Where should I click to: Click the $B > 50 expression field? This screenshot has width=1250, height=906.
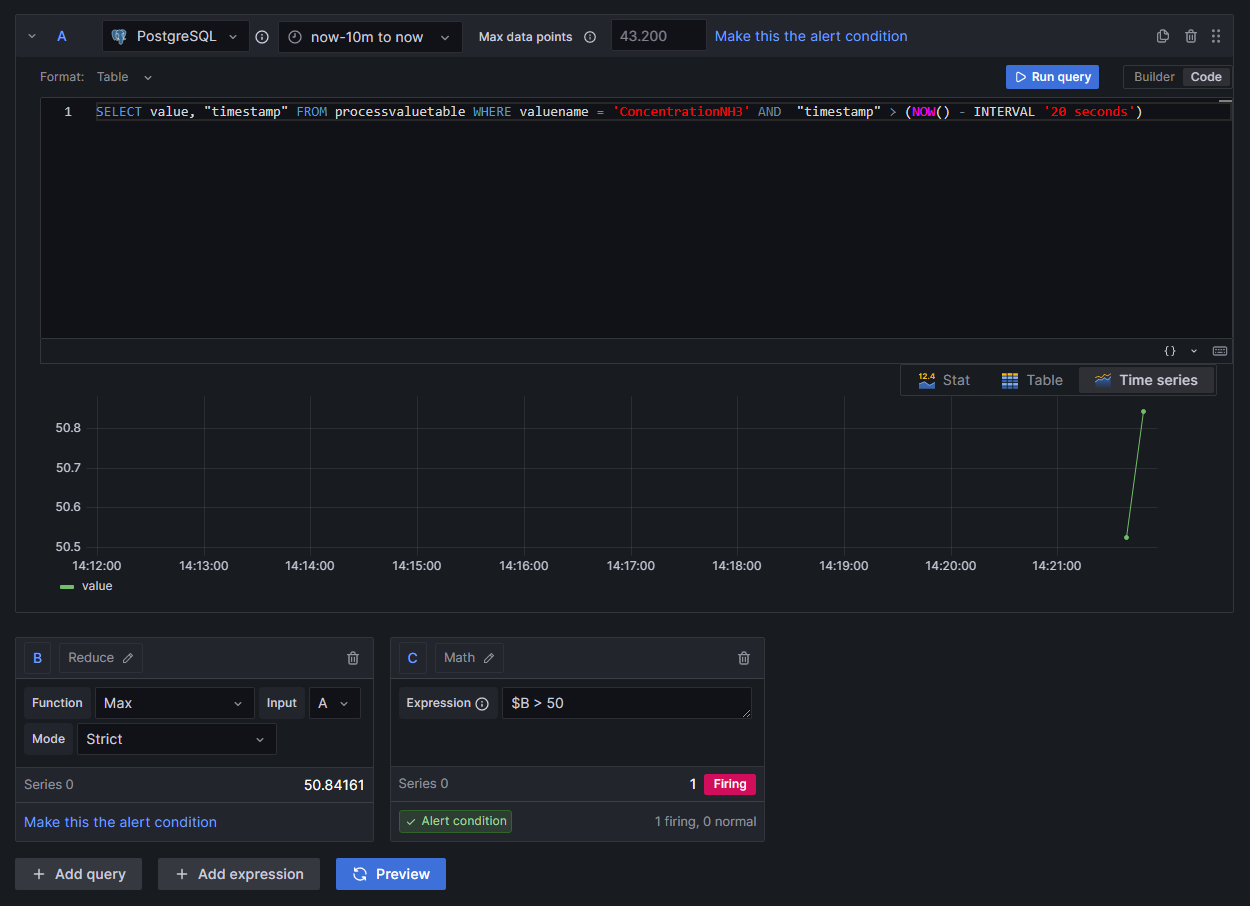point(627,703)
